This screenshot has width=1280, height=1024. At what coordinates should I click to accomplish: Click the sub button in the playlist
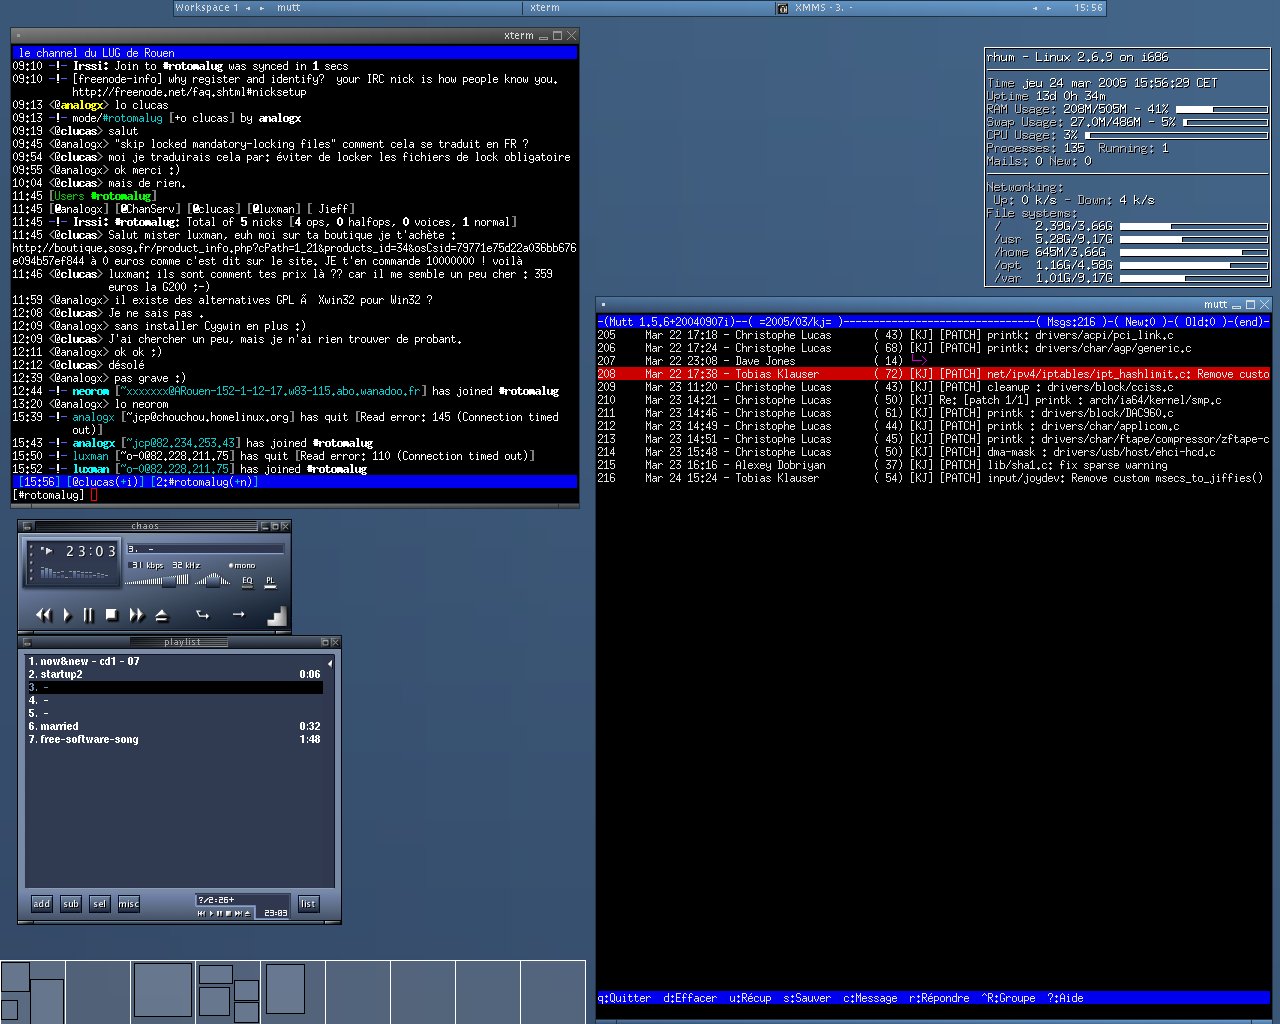(70, 904)
